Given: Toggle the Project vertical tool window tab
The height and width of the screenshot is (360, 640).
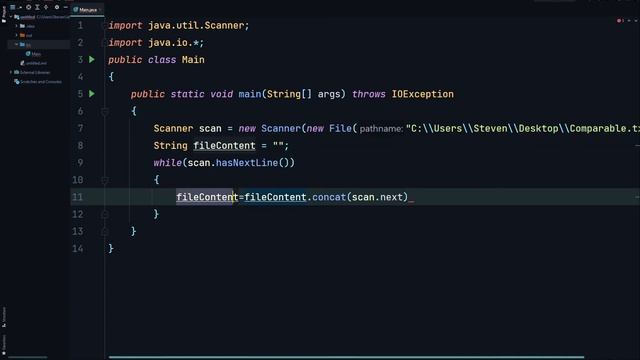Looking at the screenshot, I should pos(4,14).
